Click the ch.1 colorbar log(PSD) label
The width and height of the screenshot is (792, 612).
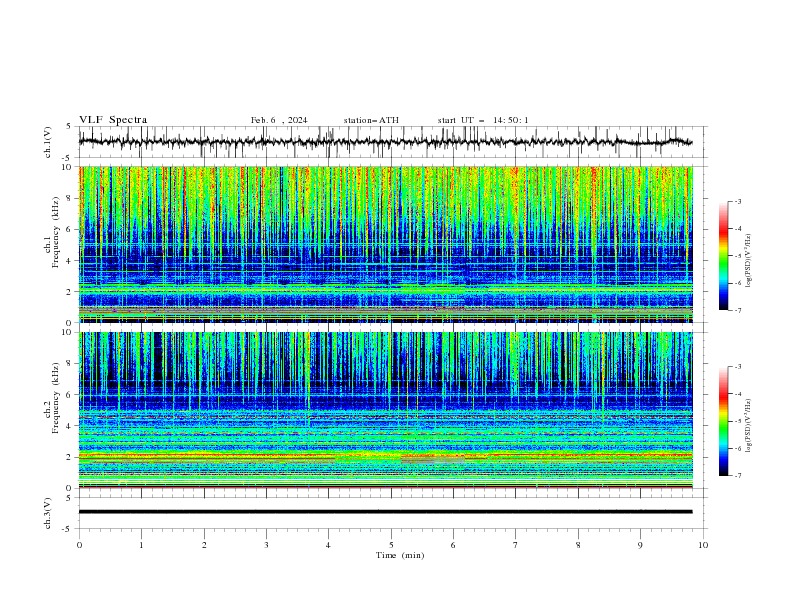click(748, 261)
